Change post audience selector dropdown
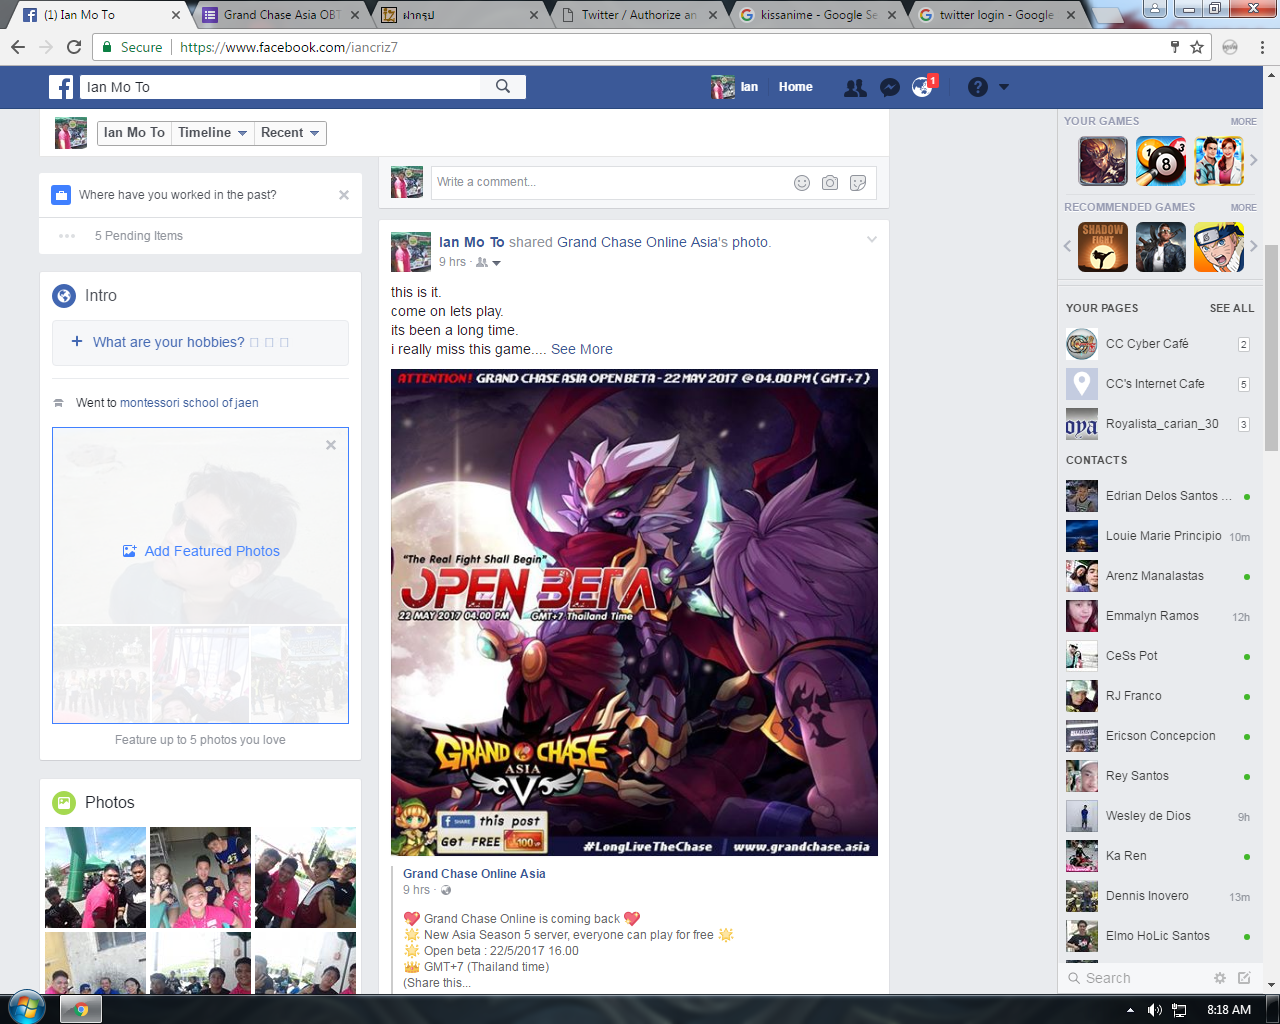 coord(489,262)
